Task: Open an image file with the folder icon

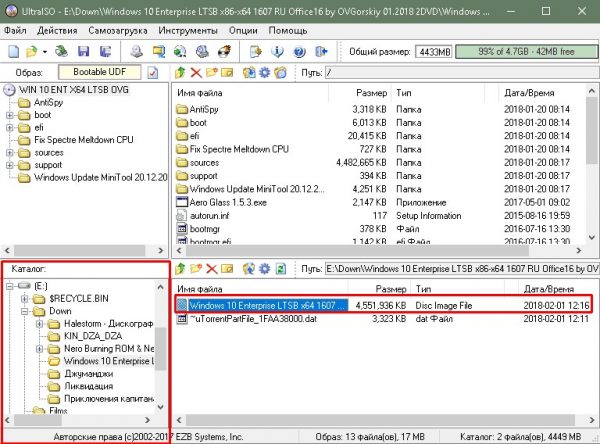Action: (x=32, y=51)
